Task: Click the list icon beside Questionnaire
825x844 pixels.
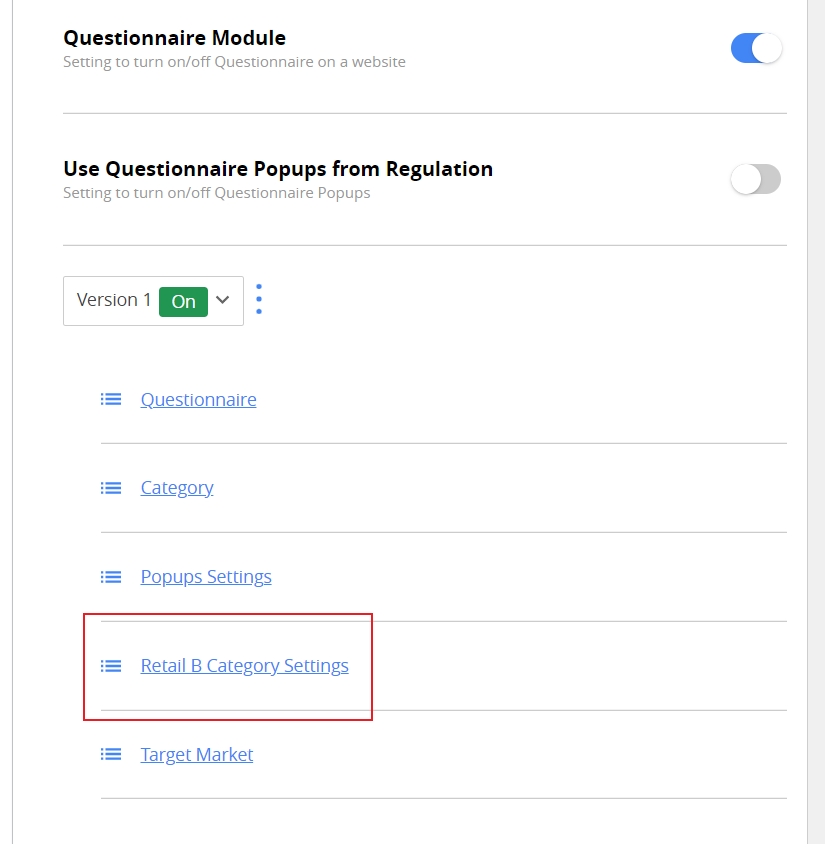Action: coord(111,398)
